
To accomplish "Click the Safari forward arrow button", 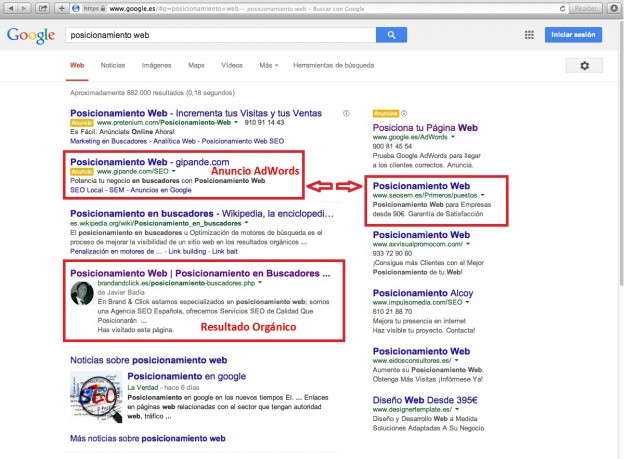I will [24, 8].
